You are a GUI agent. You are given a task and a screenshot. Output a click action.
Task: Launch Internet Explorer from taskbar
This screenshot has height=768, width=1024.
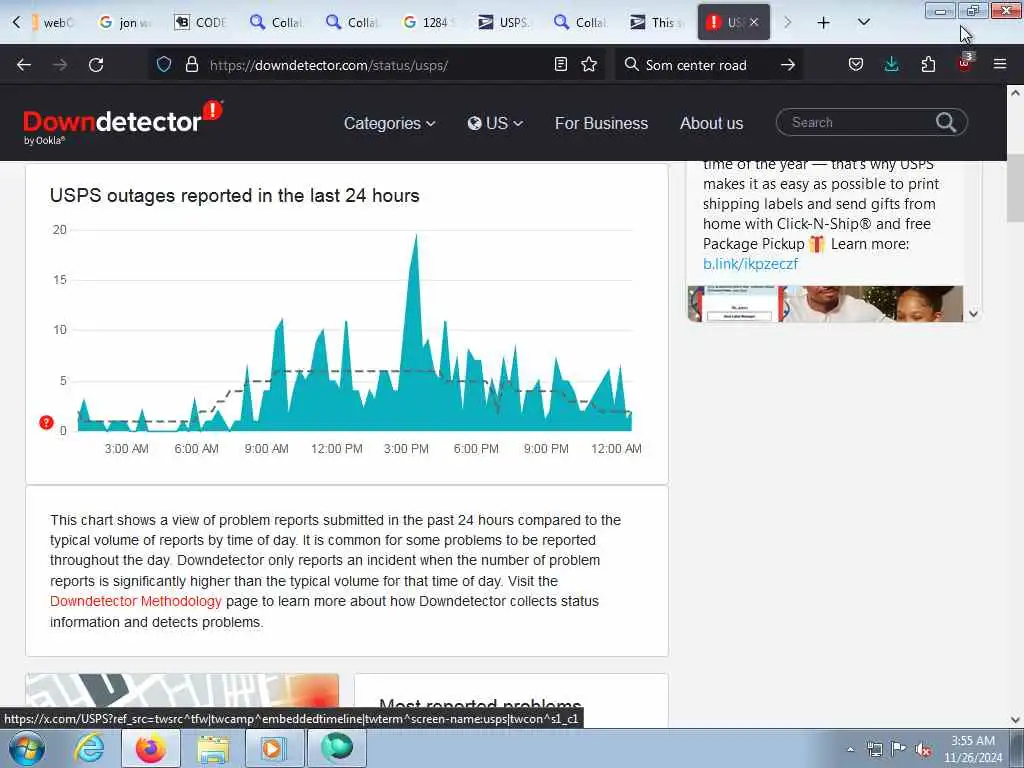click(89, 748)
